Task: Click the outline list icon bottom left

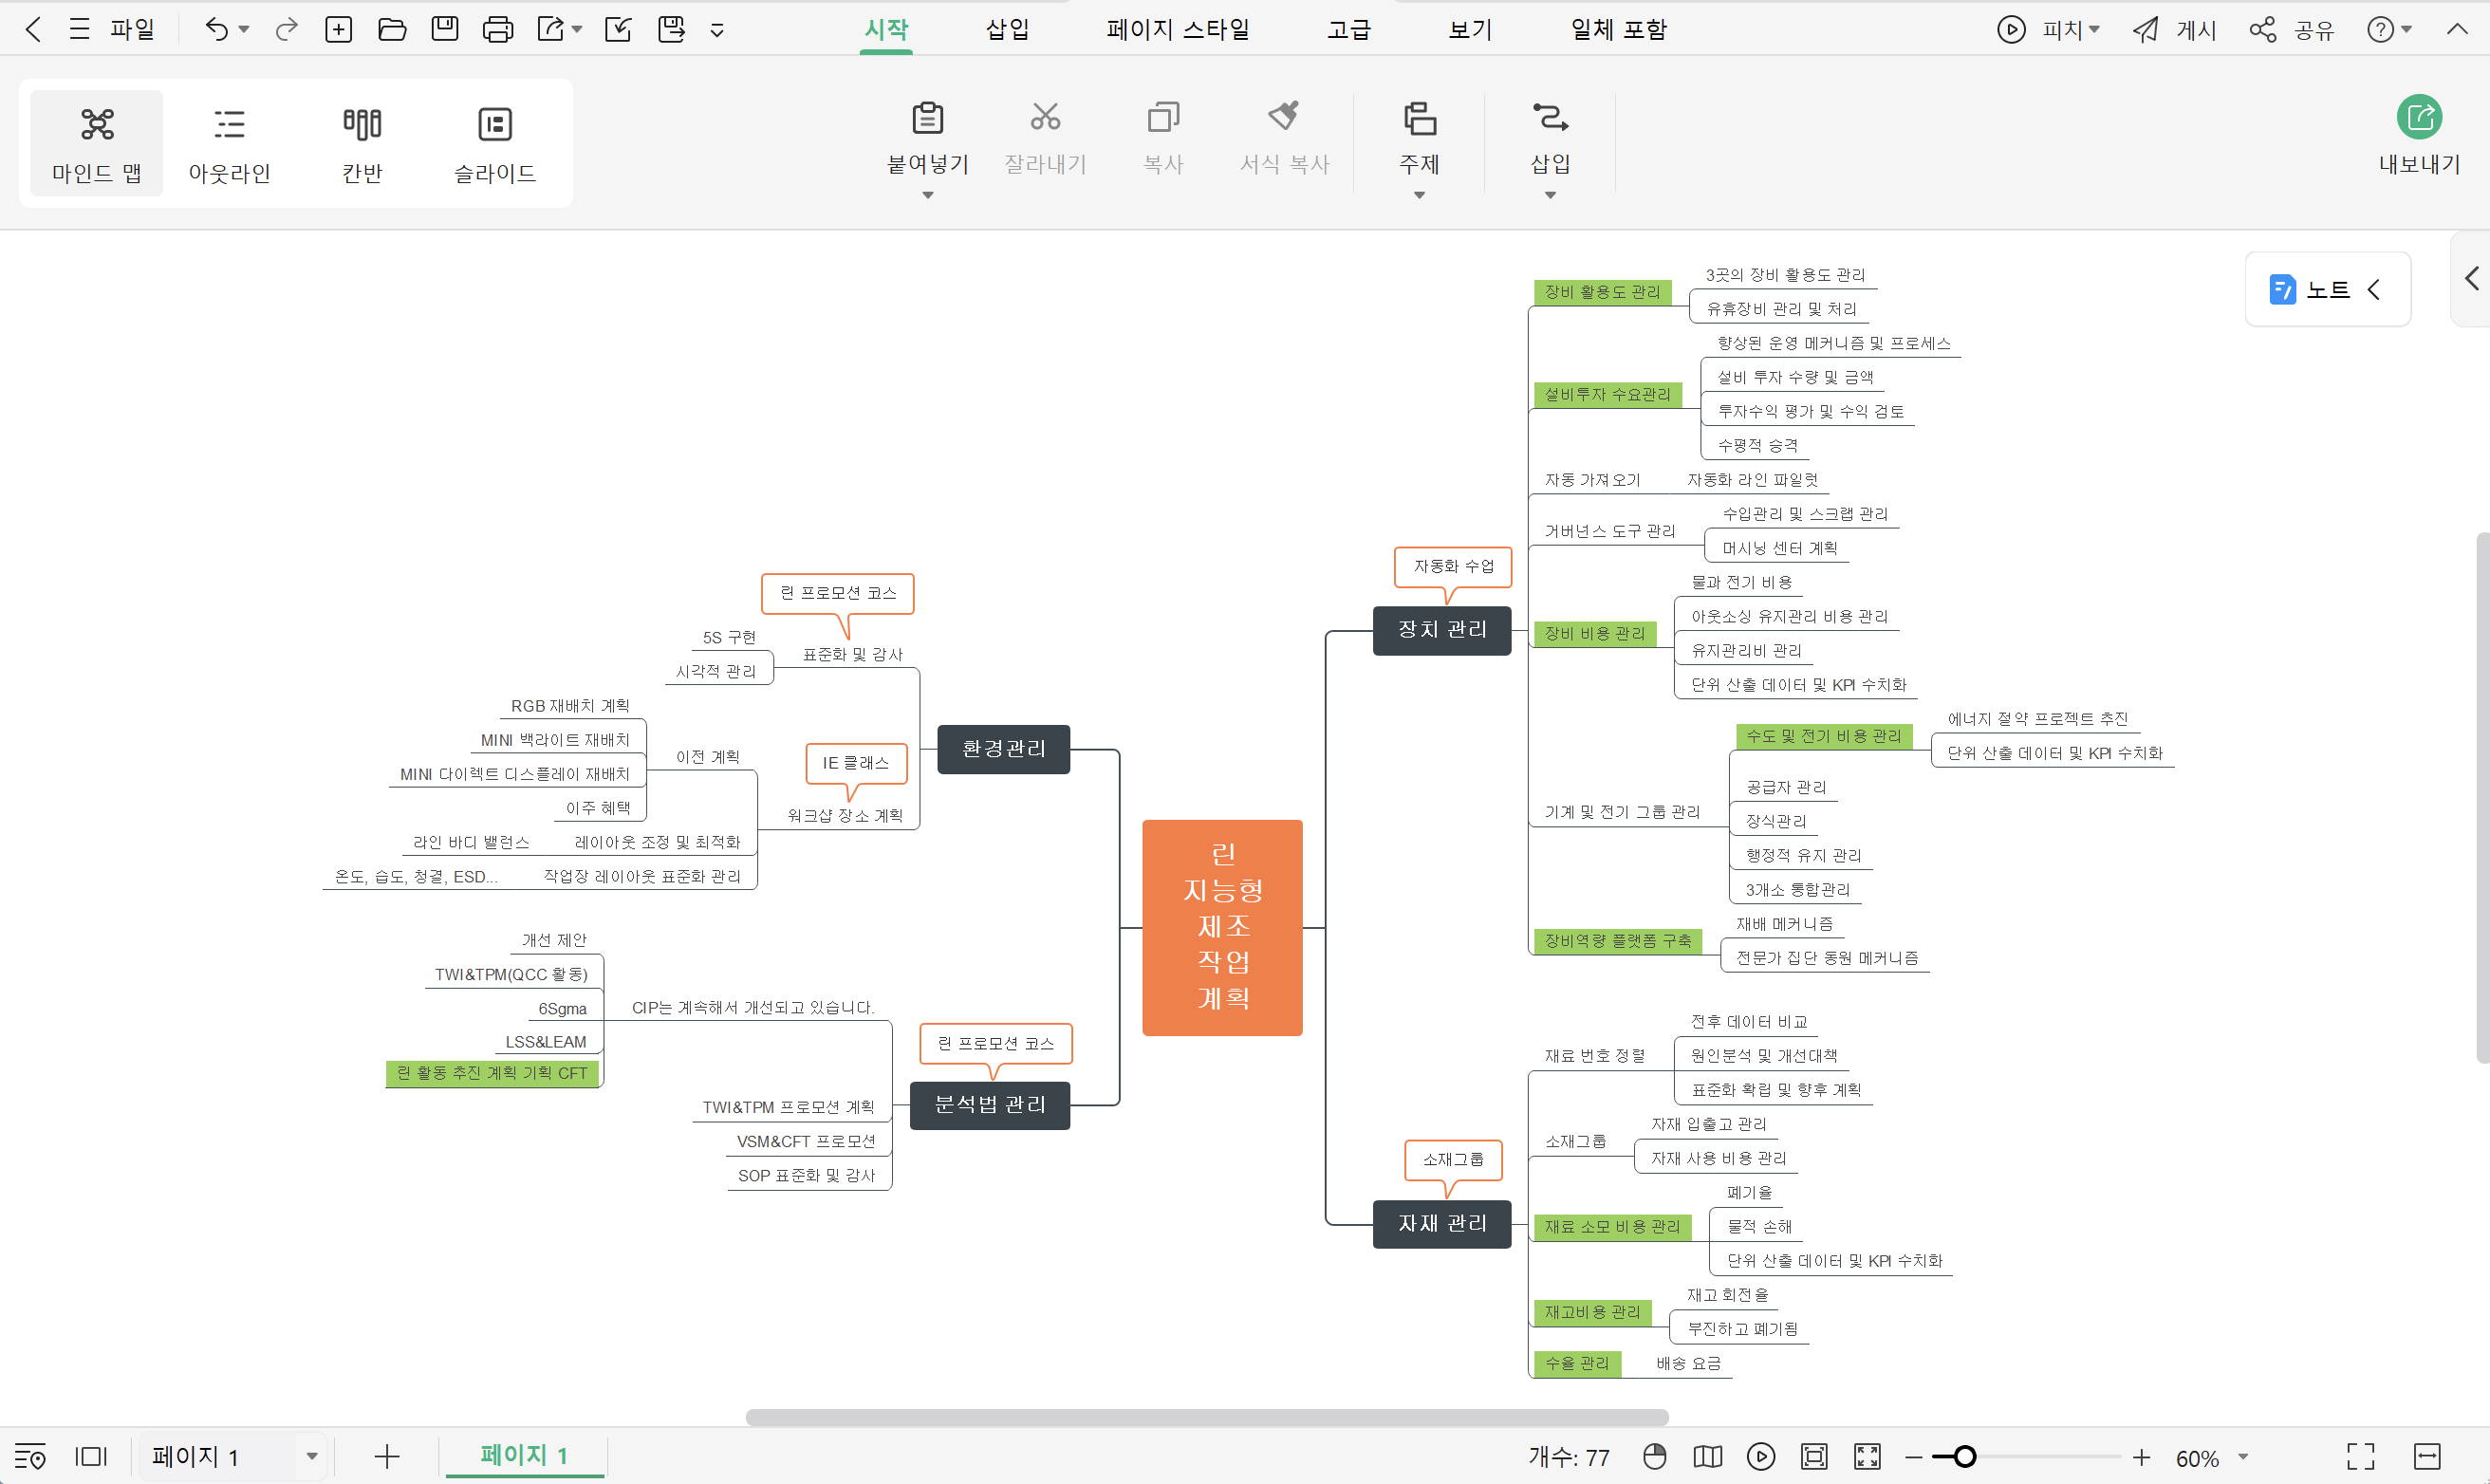Action: [x=30, y=1456]
